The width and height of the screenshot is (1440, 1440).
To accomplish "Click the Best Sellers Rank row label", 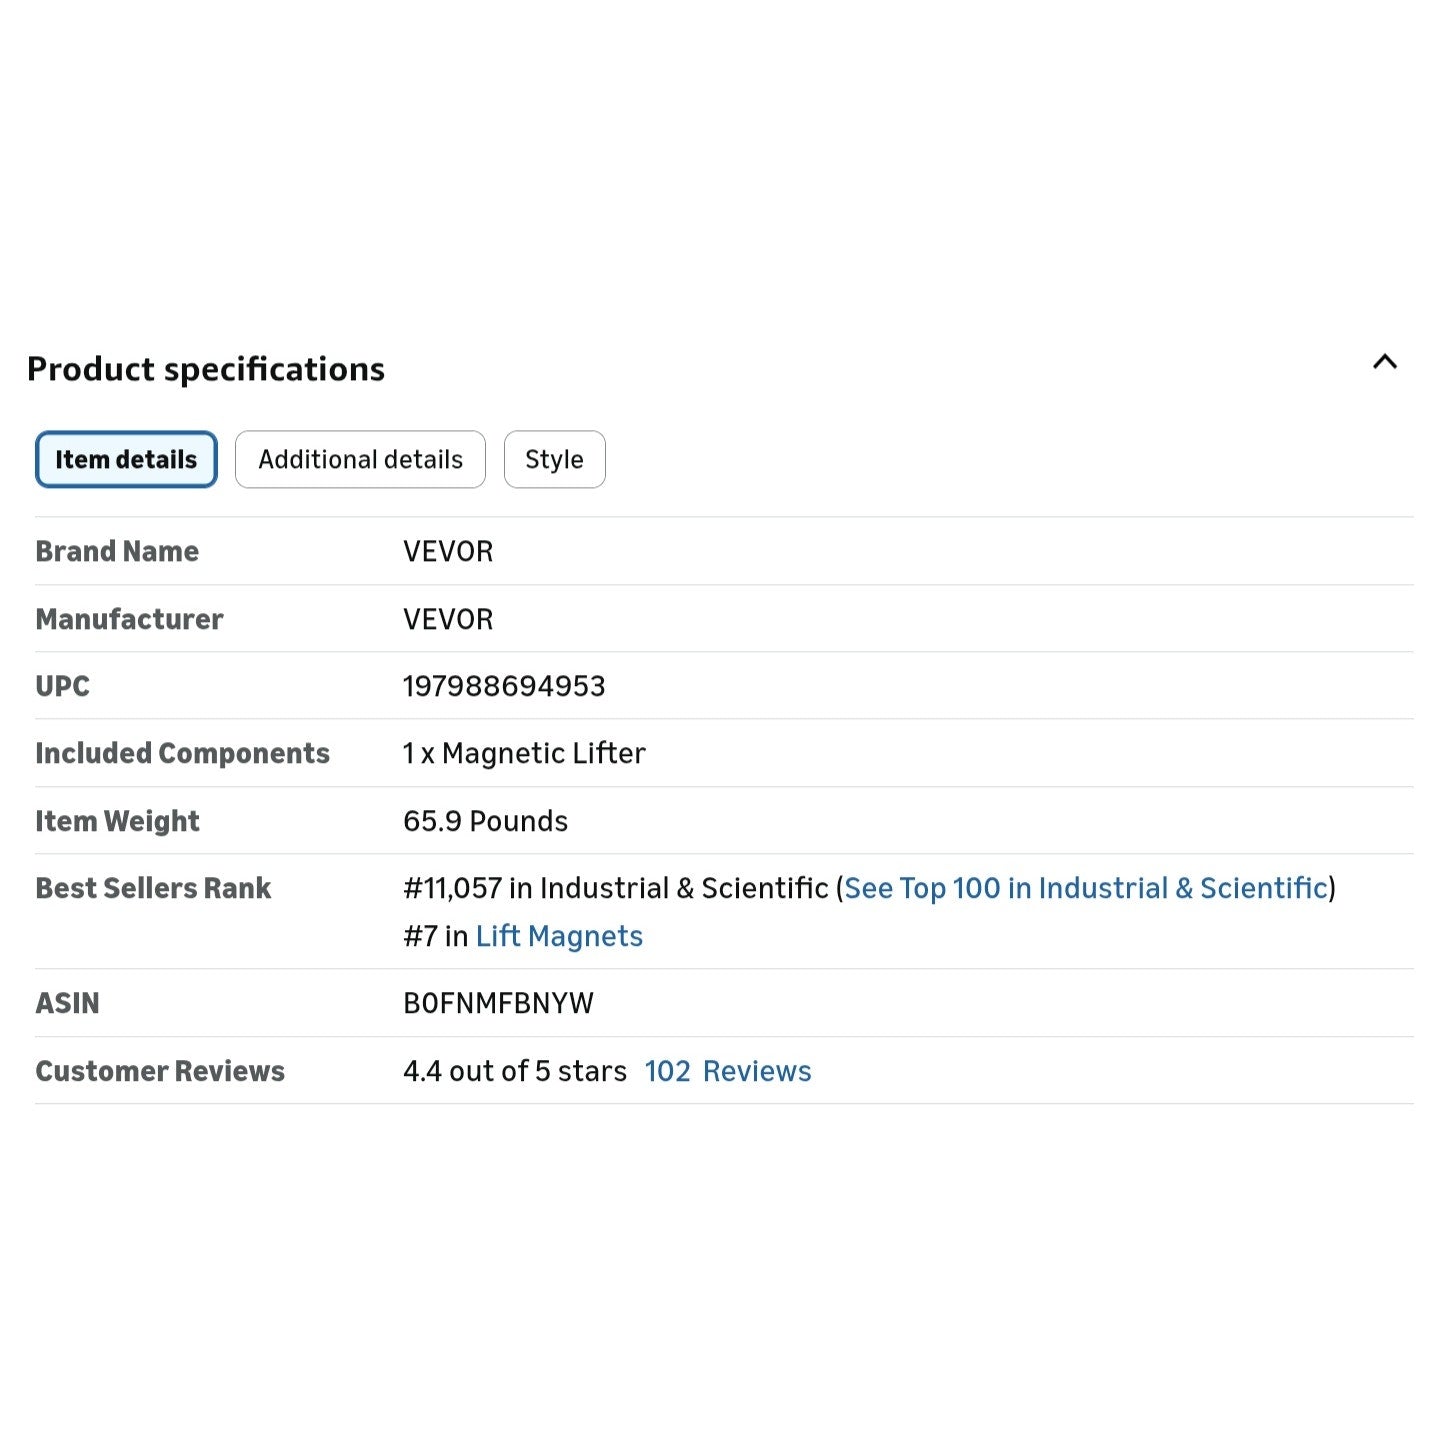I will [153, 888].
